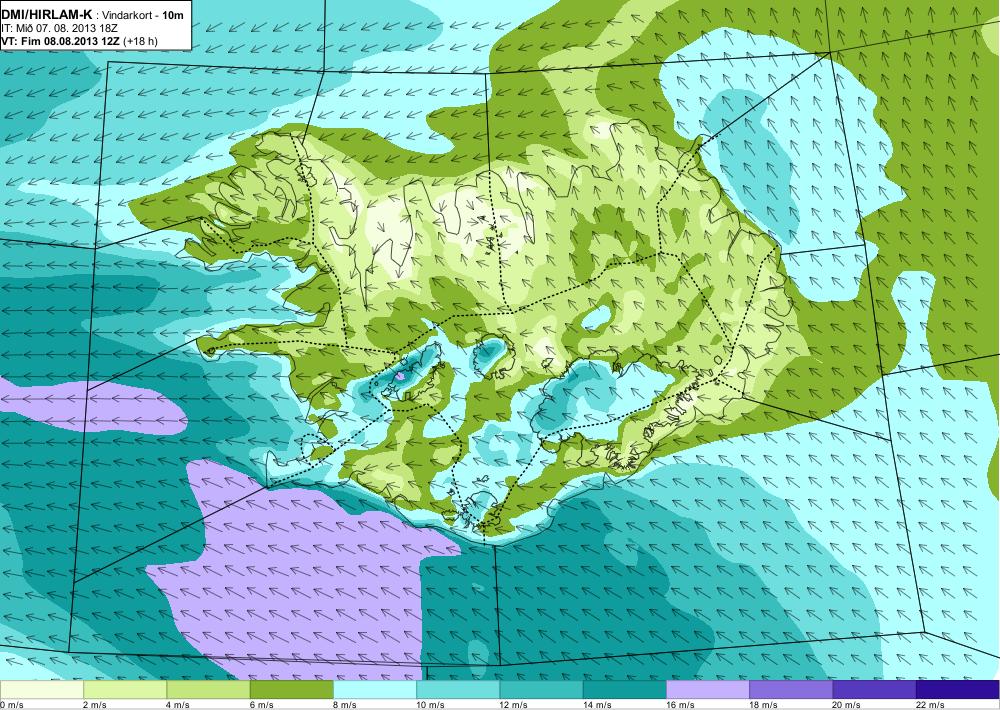Screen dimensions: 1000x710
Task: Click the 'VT: Fim 08.08.2013 12Z' valid time
Action: [61, 41]
